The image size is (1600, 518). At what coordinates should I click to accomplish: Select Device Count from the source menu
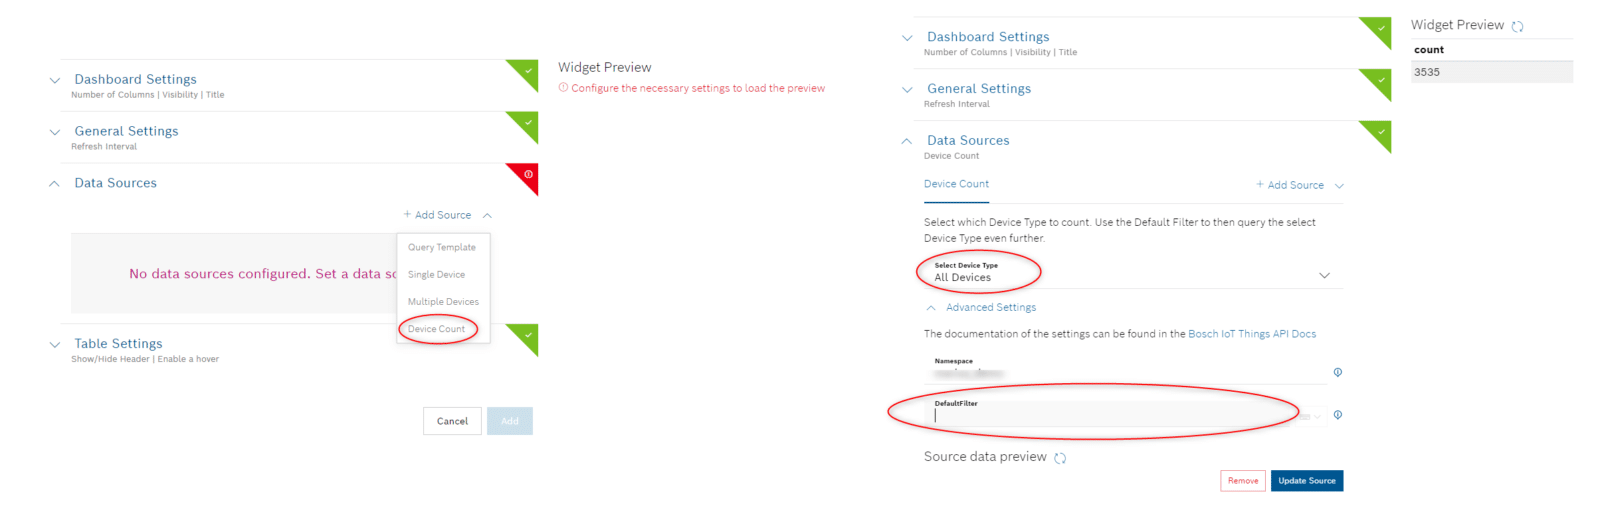[436, 329]
